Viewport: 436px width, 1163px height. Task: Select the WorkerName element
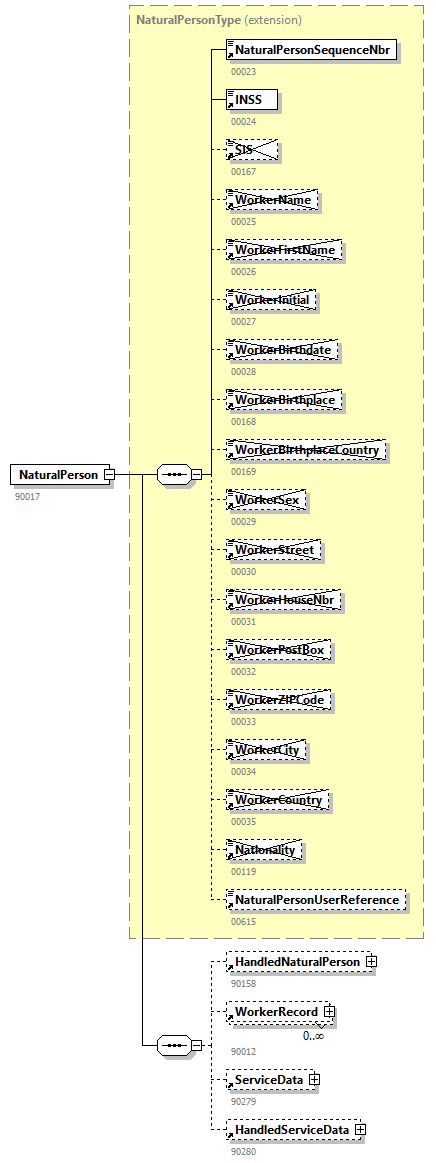click(273, 200)
